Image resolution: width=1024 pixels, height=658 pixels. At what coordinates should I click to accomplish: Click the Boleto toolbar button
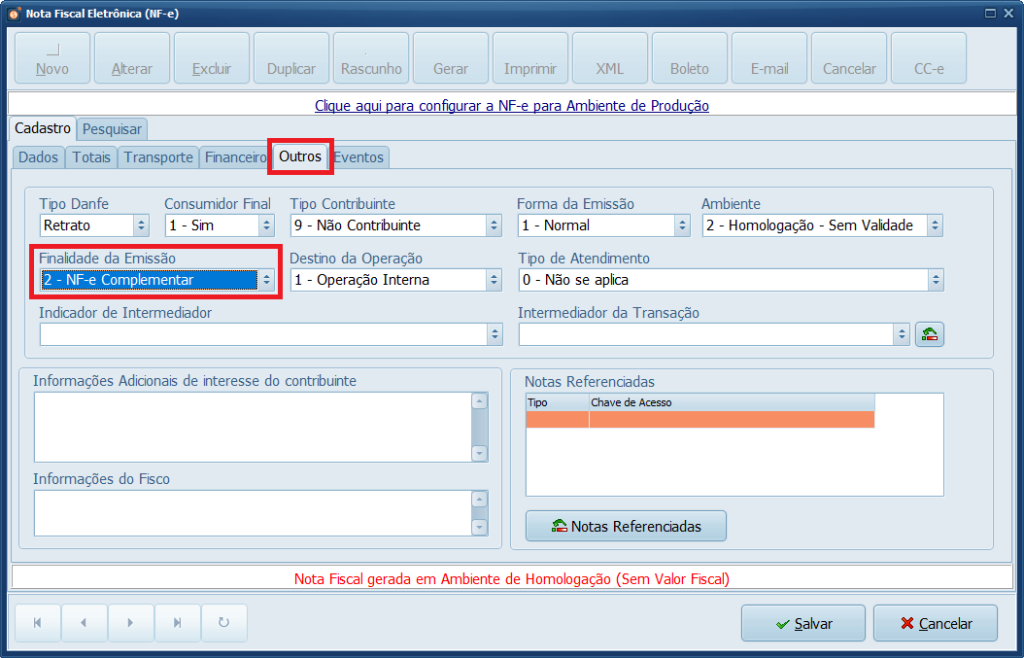[x=689, y=57]
